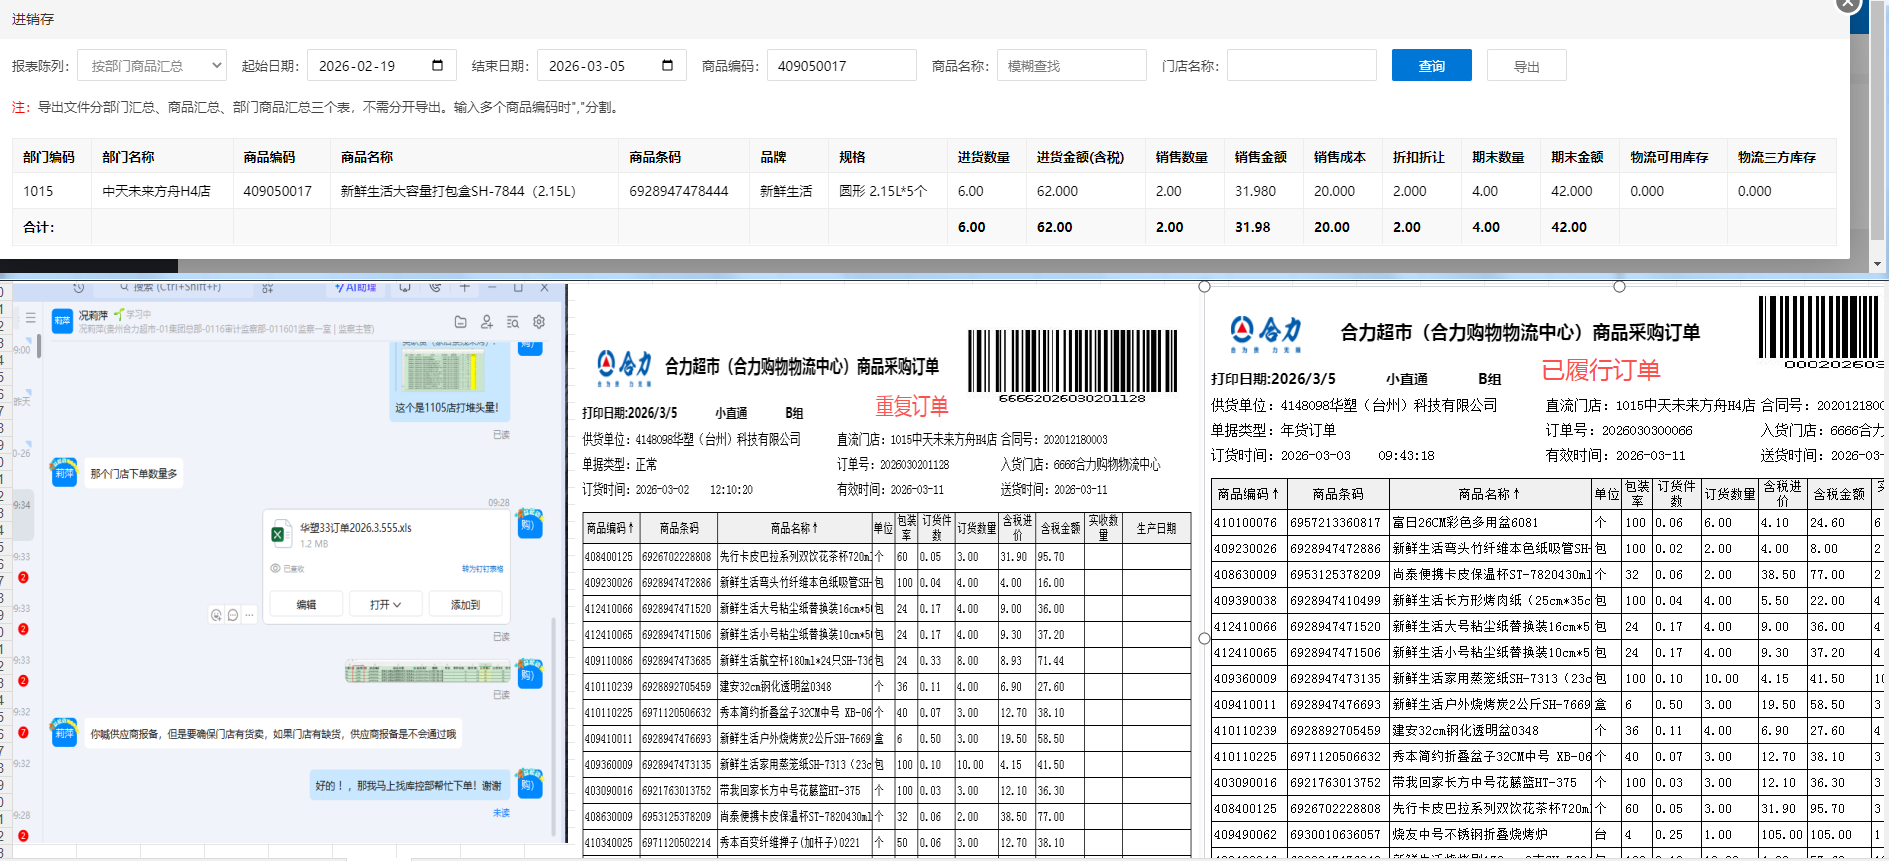Screen dimensions: 1889x861
Task: Expand the 打开 dropdown on file card
Action: [385, 605]
